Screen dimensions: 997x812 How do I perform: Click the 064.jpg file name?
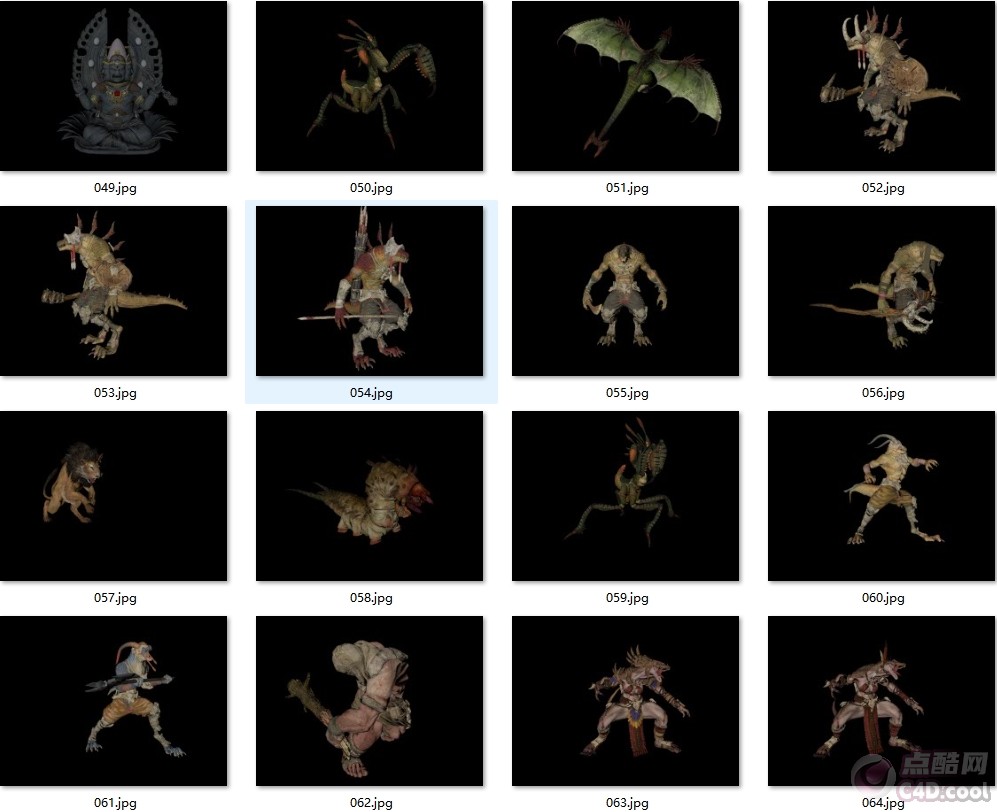click(883, 802)
